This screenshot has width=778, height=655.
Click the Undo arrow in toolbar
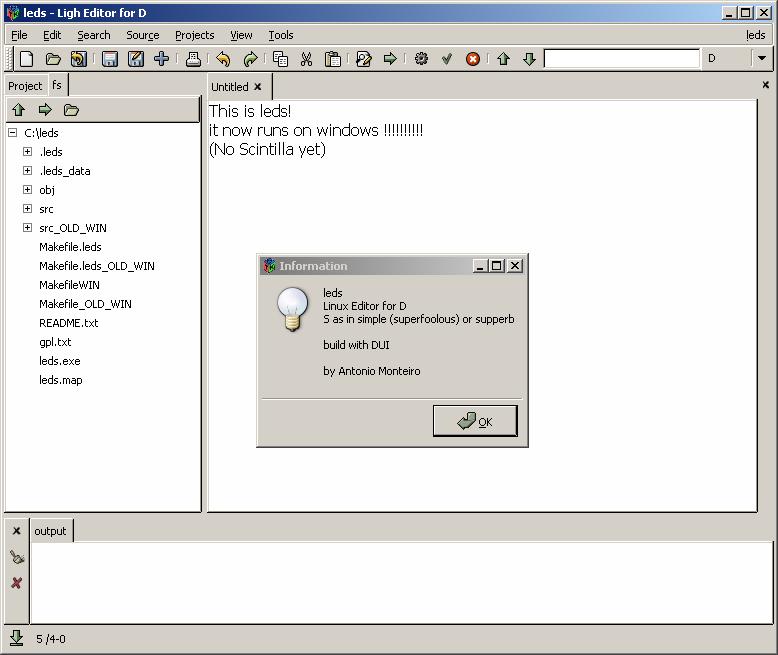coord(223,59)
